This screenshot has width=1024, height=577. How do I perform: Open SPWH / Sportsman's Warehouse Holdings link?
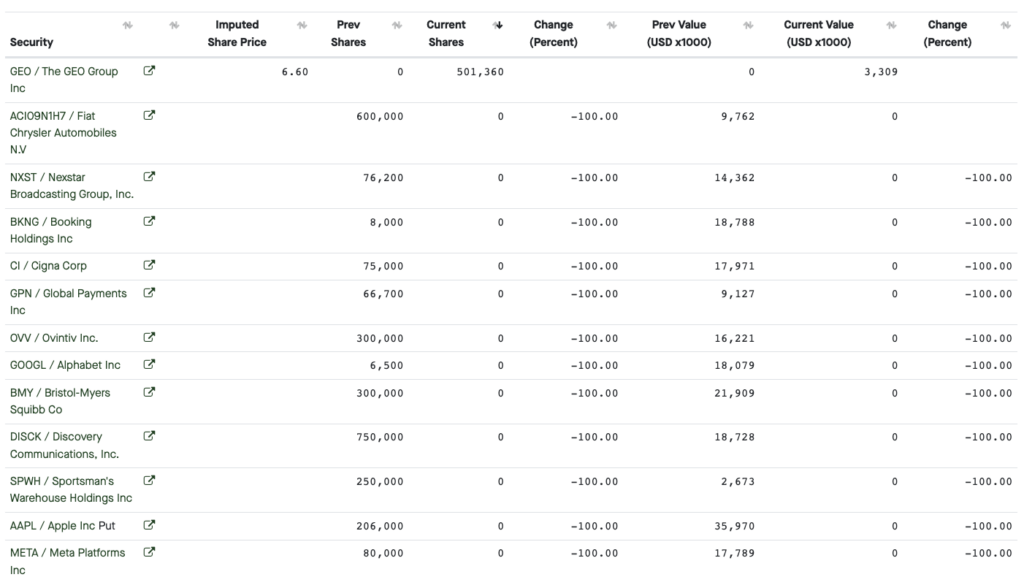pyautogui.click(x=71, y=490)
